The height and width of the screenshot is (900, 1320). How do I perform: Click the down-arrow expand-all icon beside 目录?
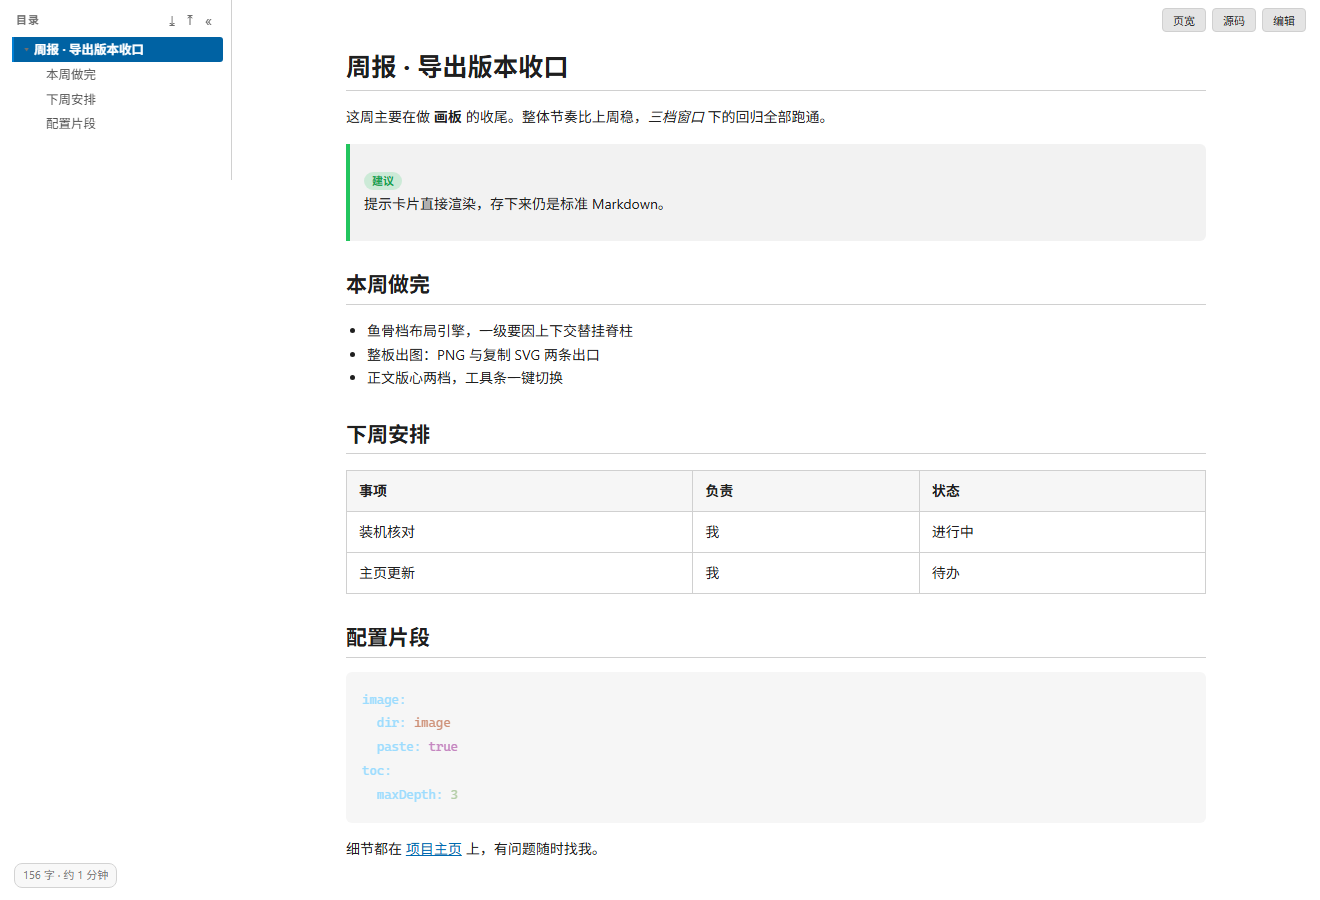point(172,21)
